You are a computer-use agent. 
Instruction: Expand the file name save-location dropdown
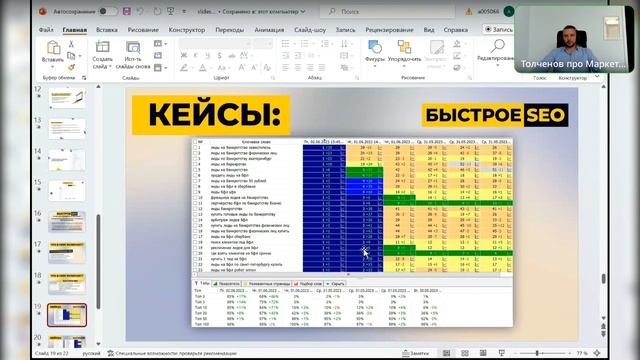(303, 11)
